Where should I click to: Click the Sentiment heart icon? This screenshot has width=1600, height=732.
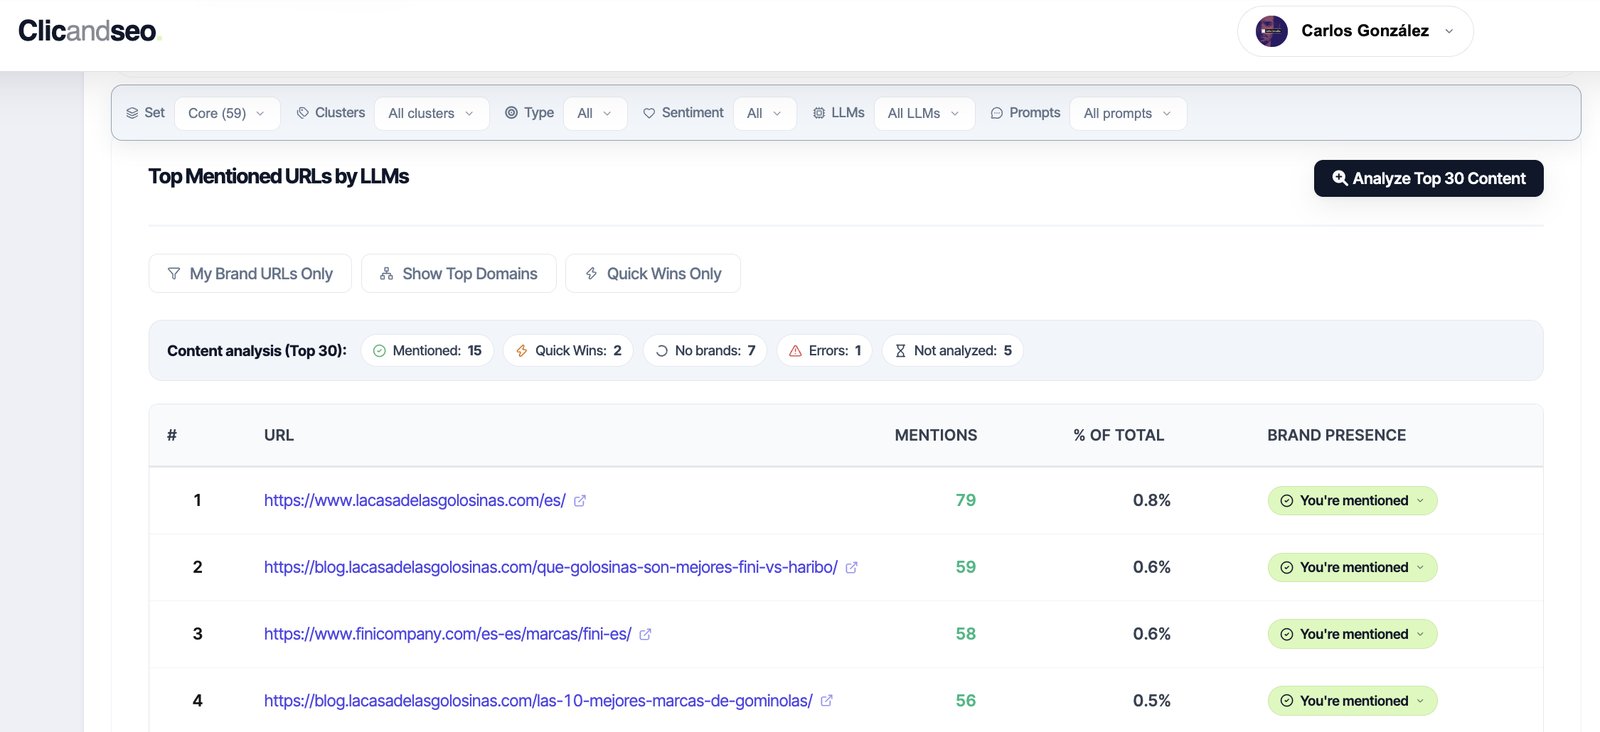click(649, 113)
